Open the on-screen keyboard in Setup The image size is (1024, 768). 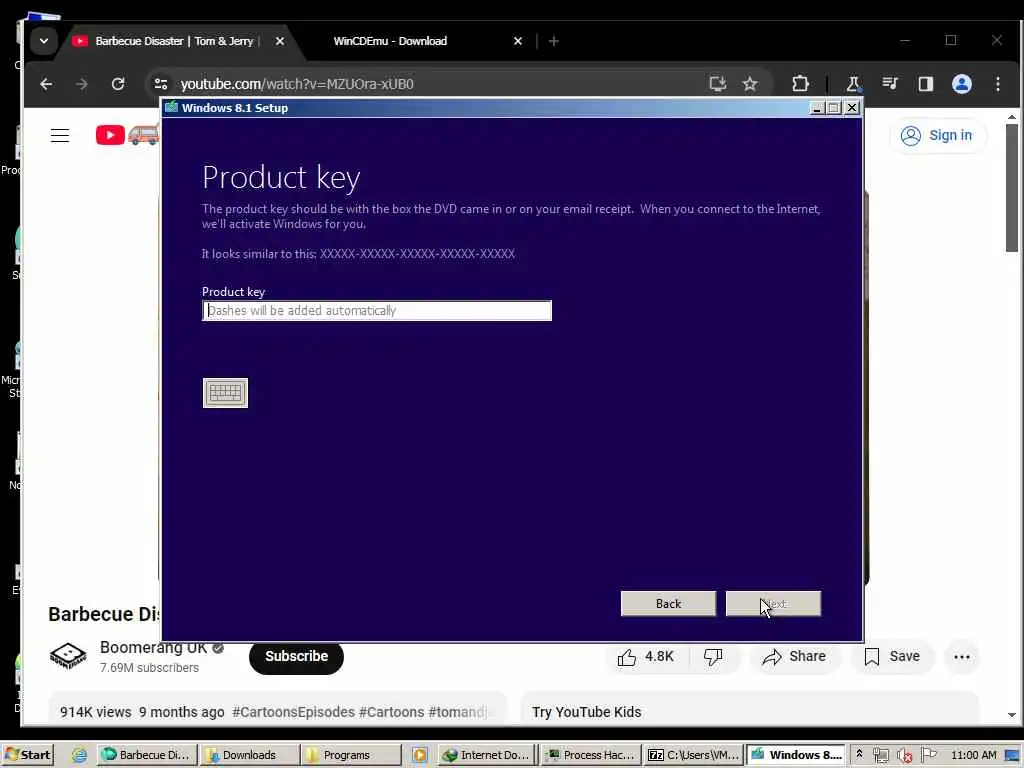click(225, 392)
